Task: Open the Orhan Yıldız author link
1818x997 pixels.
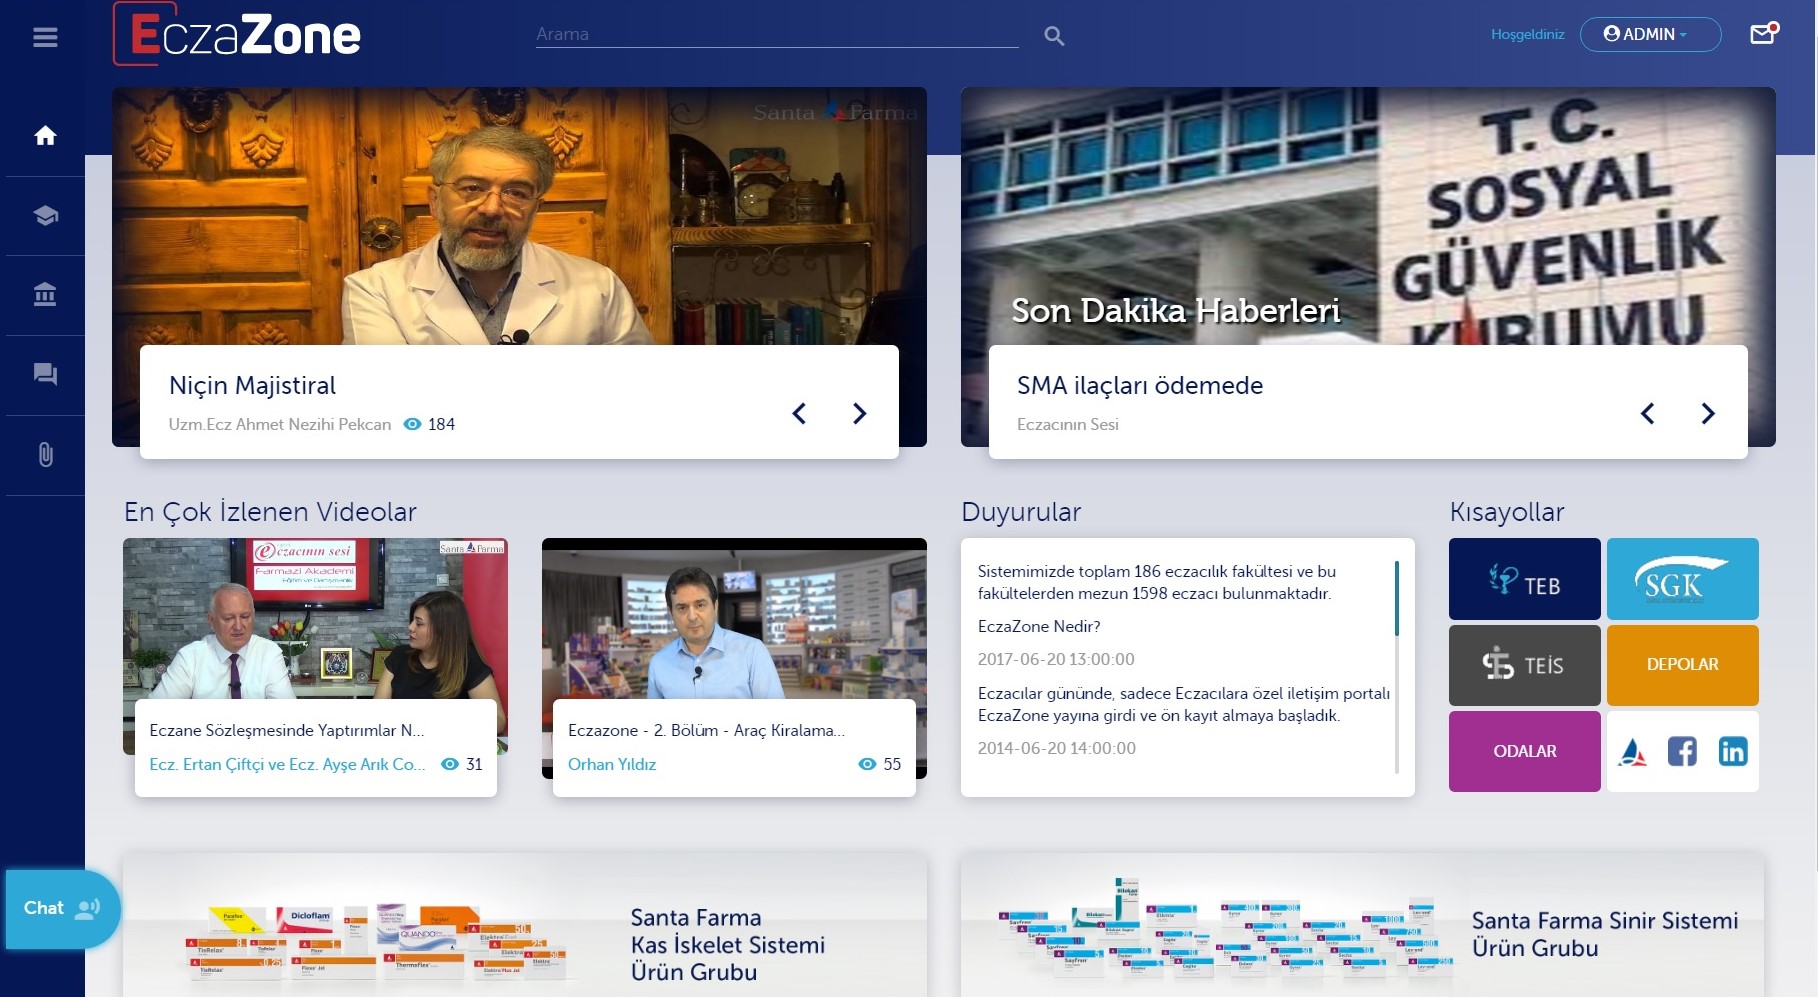Action: (x=612, y=764)
